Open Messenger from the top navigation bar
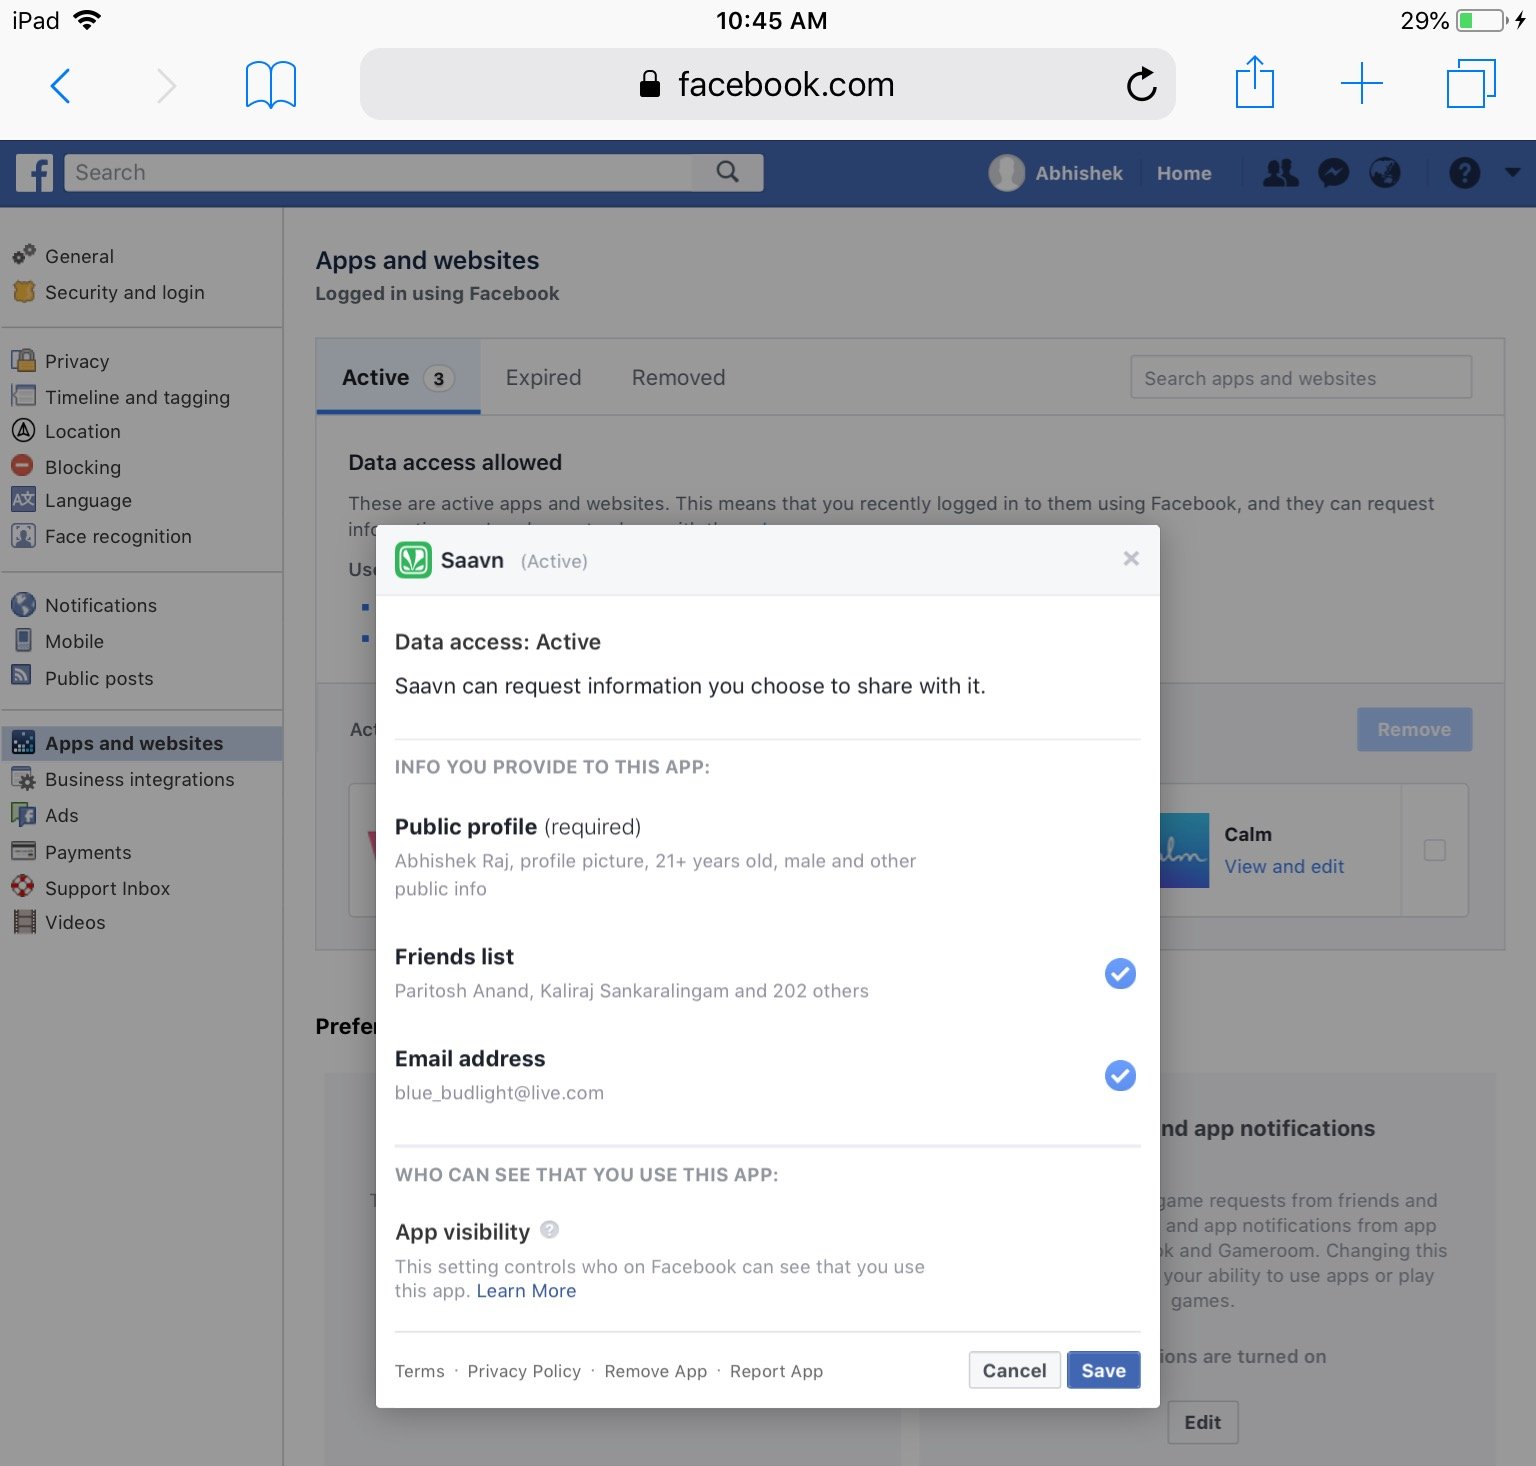The image size is (1536, 1466). coord(1333,173)
